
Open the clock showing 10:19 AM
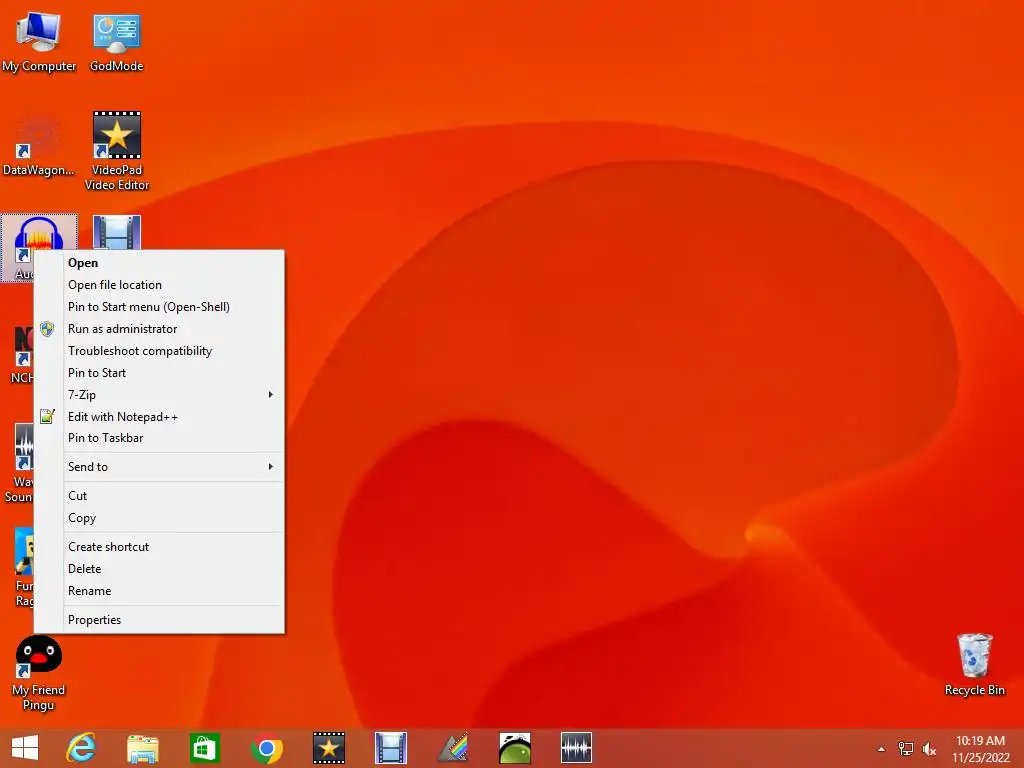(x=980, y=749)
